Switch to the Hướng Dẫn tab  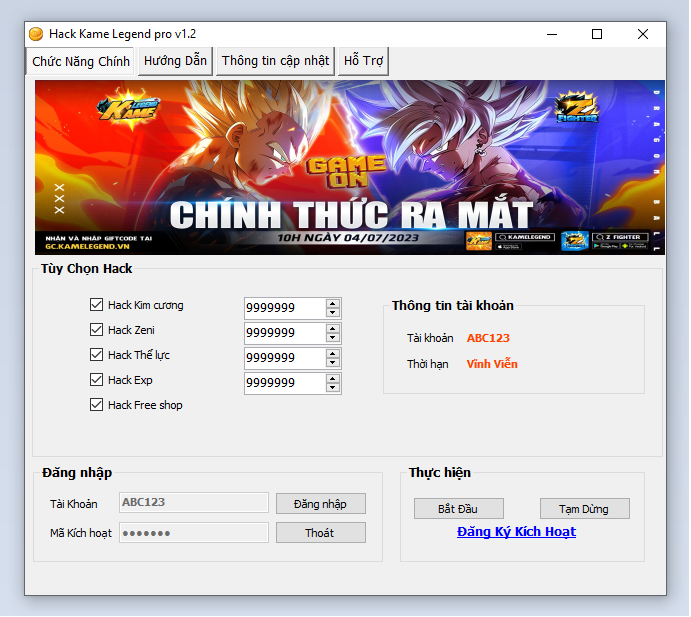175,61
